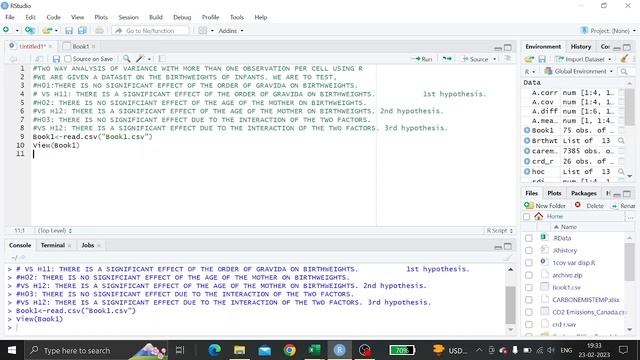Click Save current document in main toolbar

[x=69, y=31]
